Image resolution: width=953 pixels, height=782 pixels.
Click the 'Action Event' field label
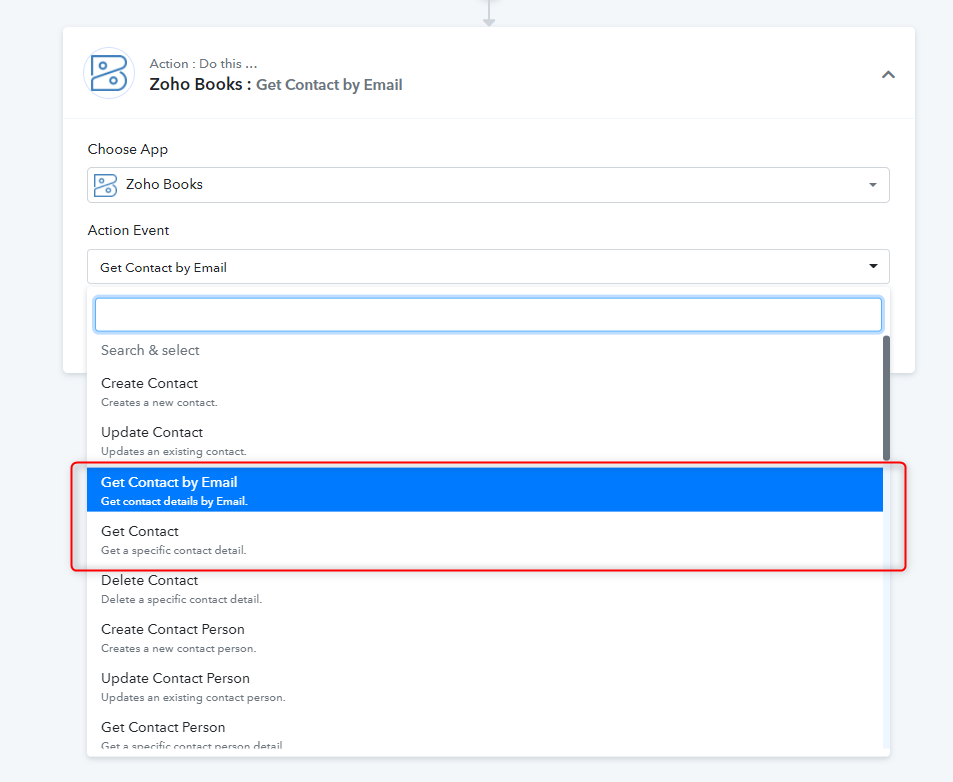click(128, 230)
